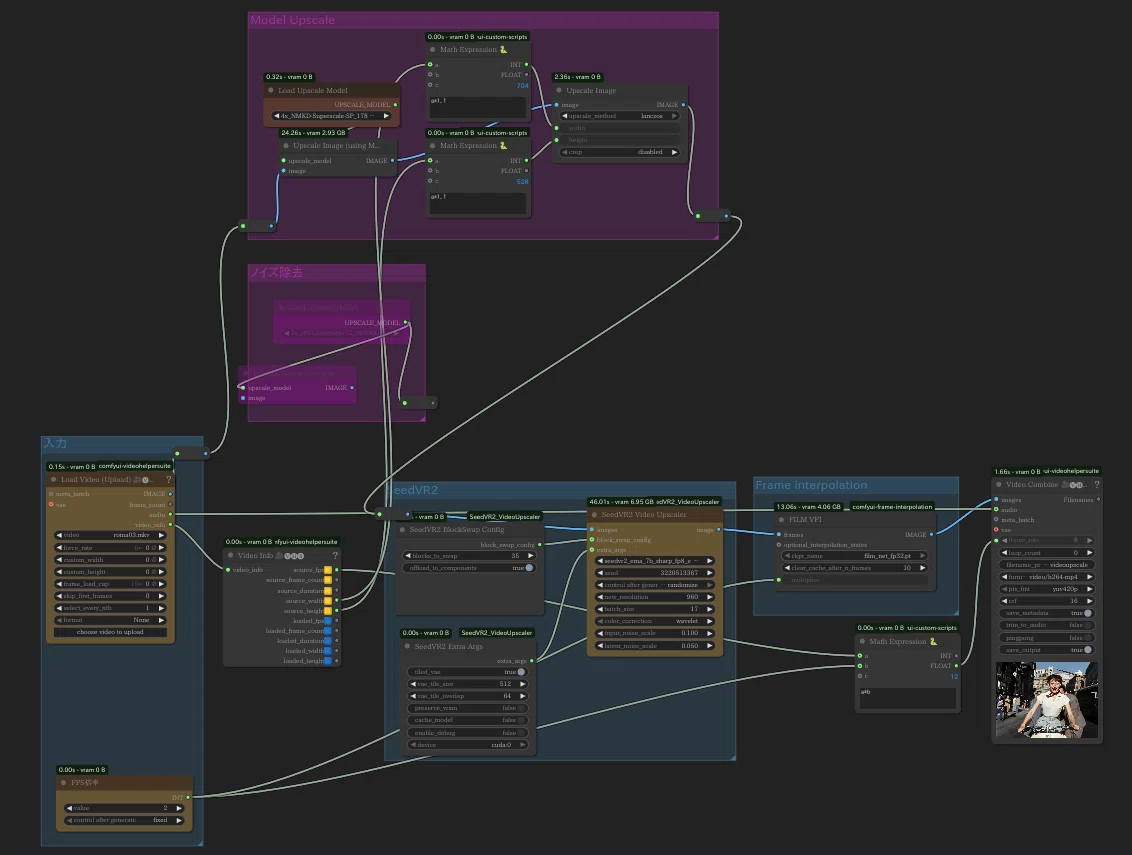The width and height of the screenshot is (1132, 855).
Task: Open the color_correction dropdown set to wavelet
Action: [x=655, y=621]
